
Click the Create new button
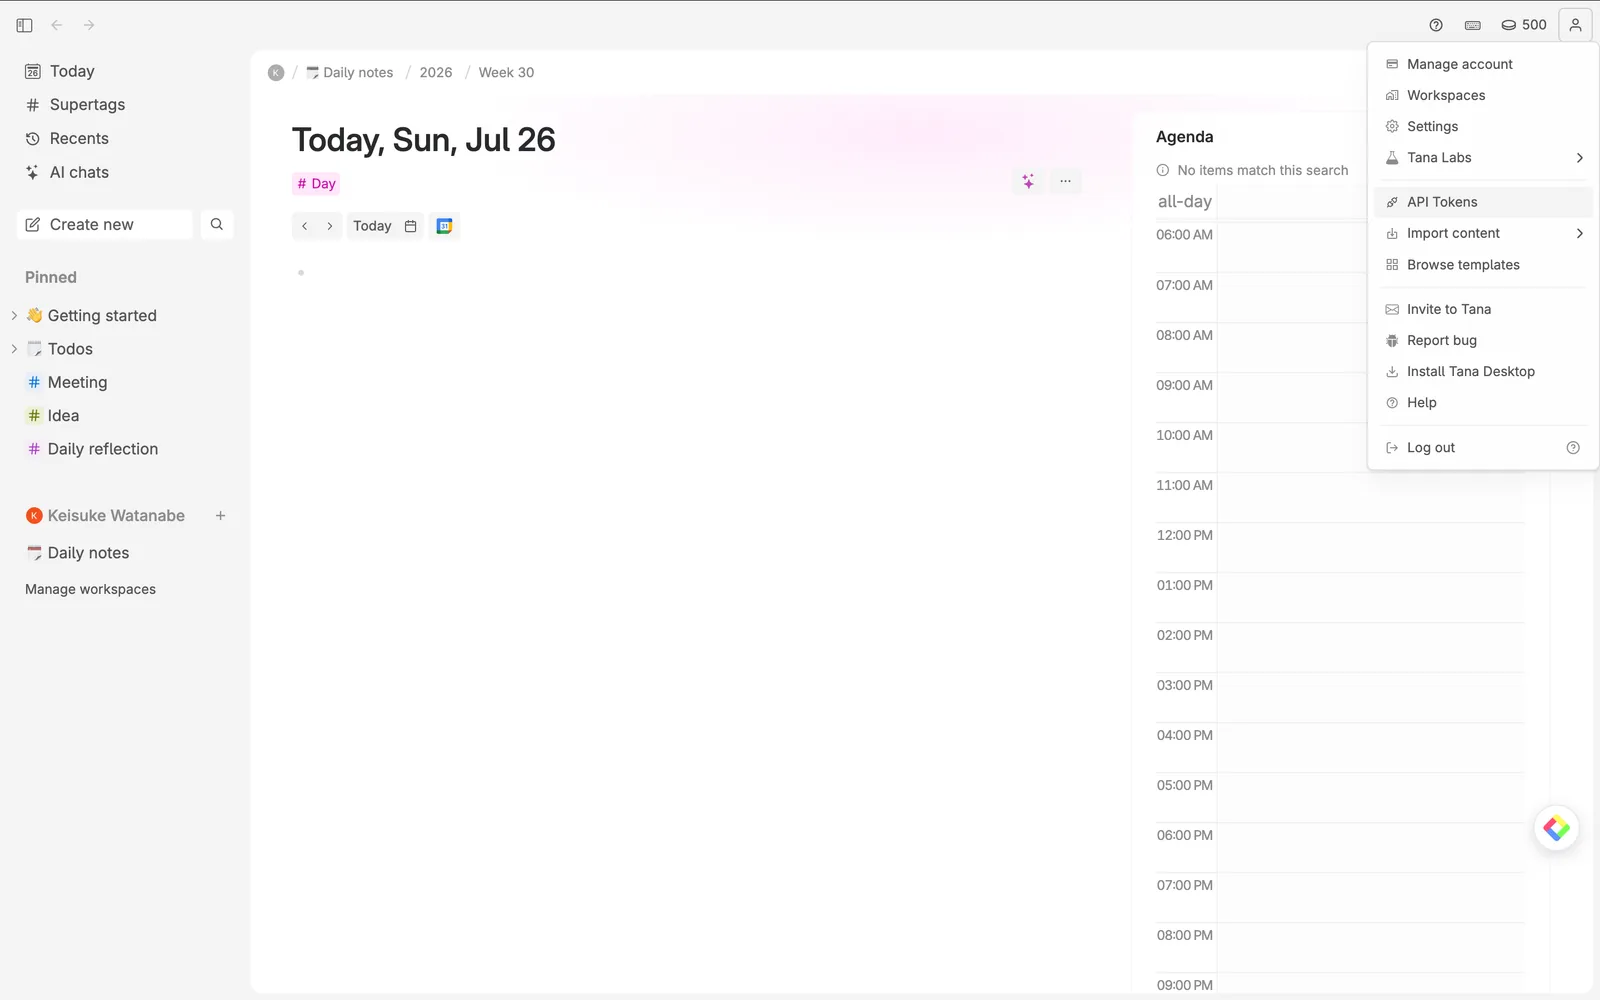pyautogui.click(x=105, y=225)
